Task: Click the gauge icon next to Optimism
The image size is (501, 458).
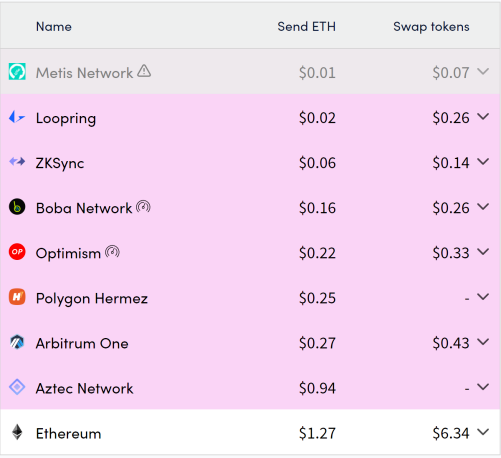Action: click(x=112, y=252)
